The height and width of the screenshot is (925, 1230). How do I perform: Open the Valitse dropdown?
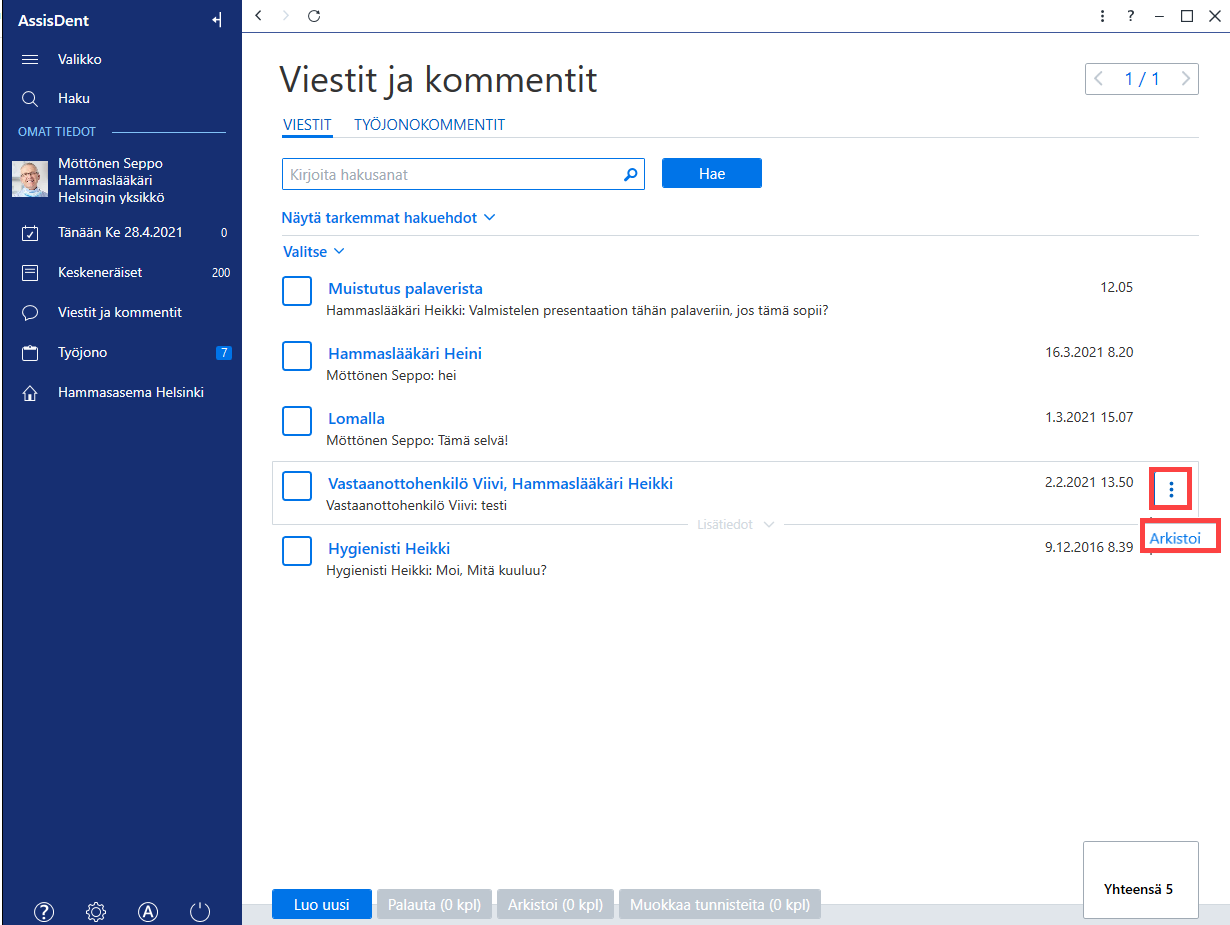coord(313,252)
